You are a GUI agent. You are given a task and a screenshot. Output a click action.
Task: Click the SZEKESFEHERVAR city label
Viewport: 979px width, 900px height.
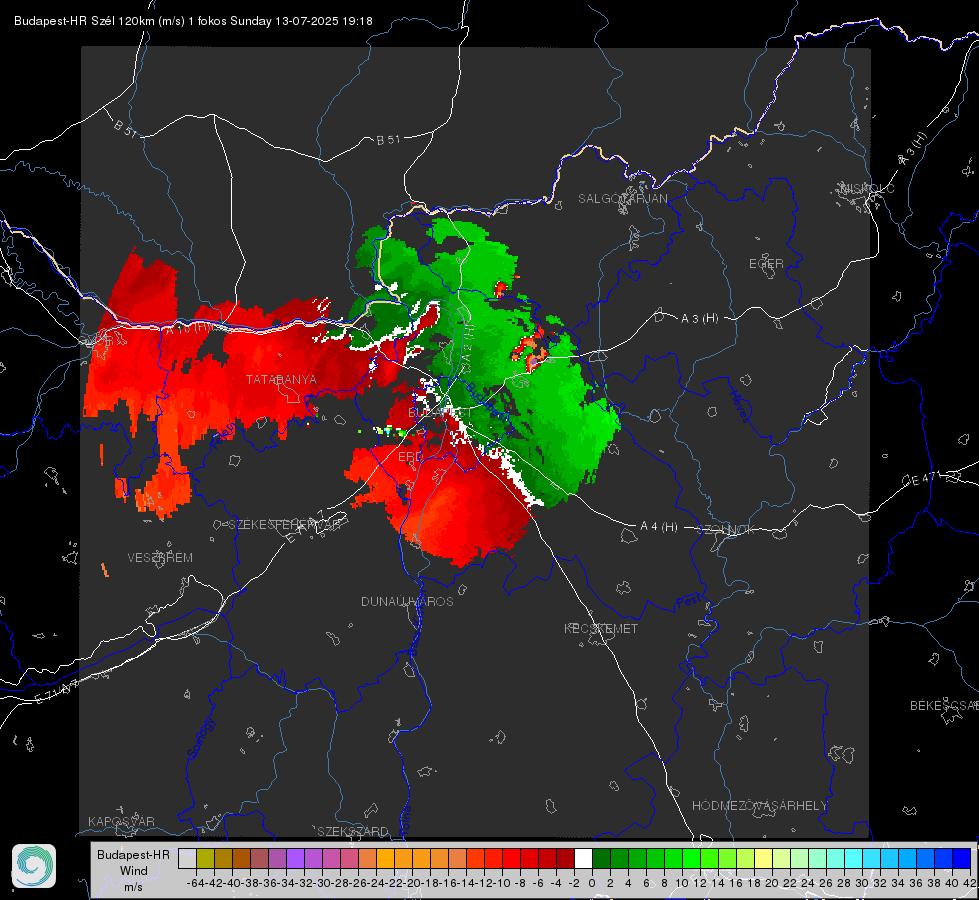tap(284, 525)
